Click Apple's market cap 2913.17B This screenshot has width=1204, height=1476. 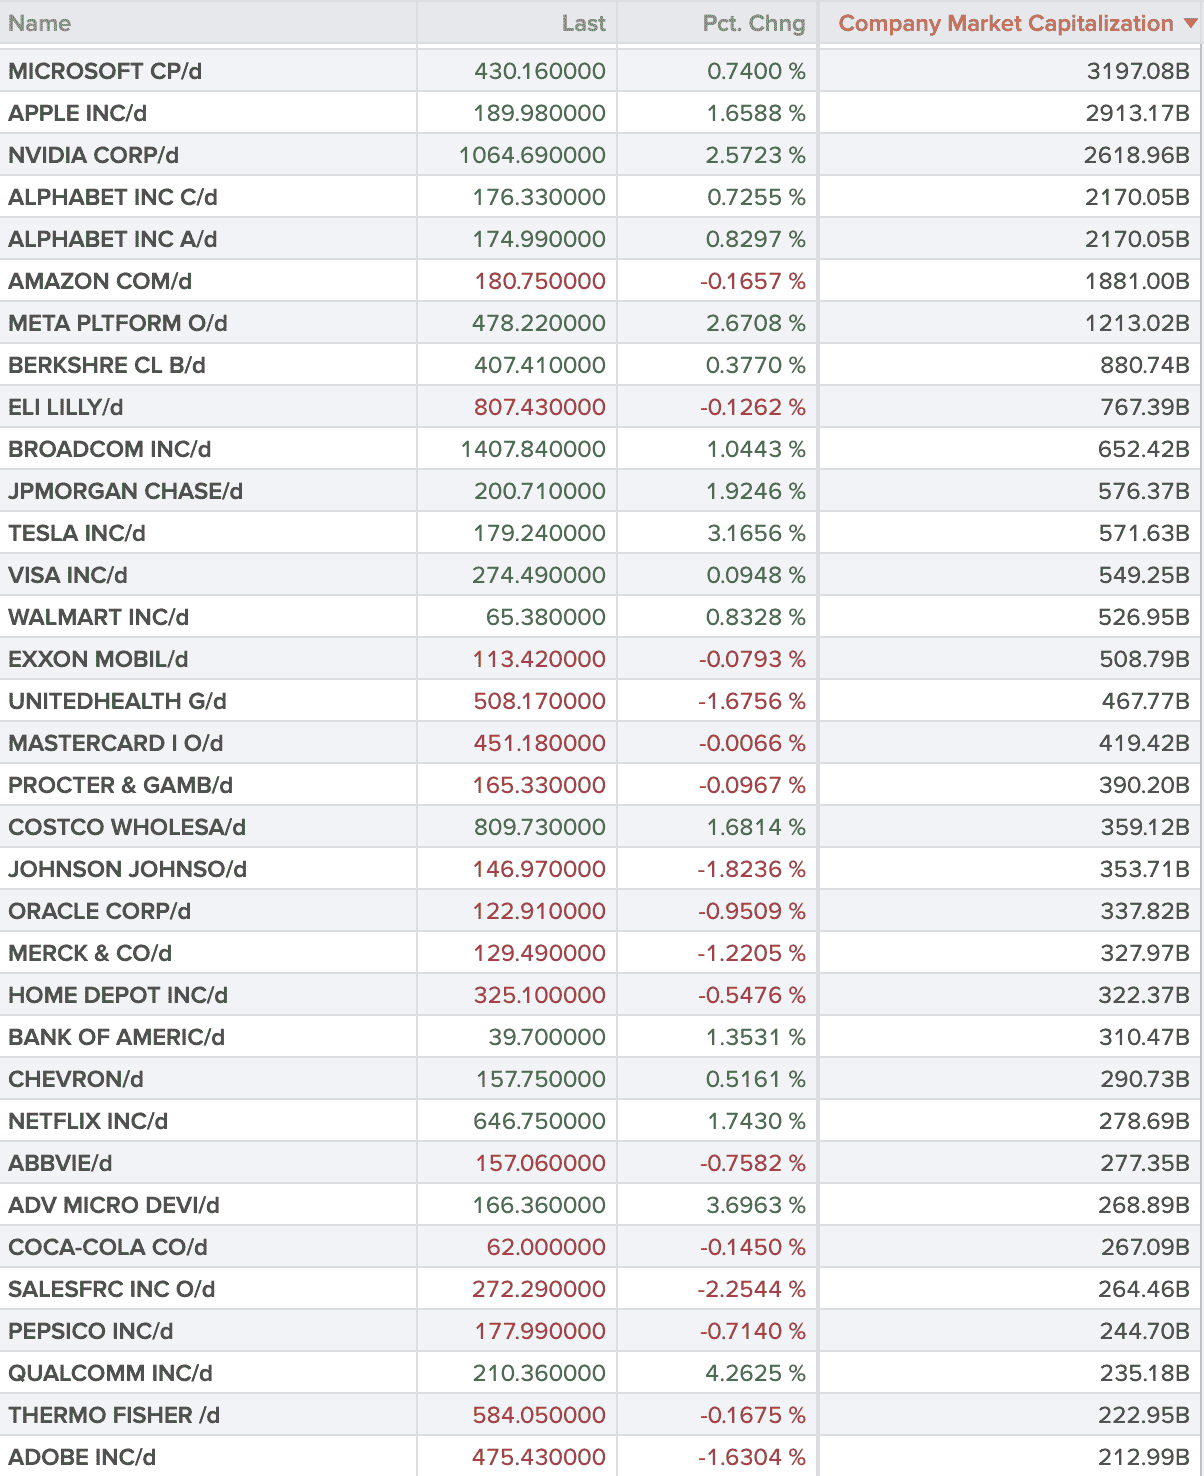pos(1138,113)
